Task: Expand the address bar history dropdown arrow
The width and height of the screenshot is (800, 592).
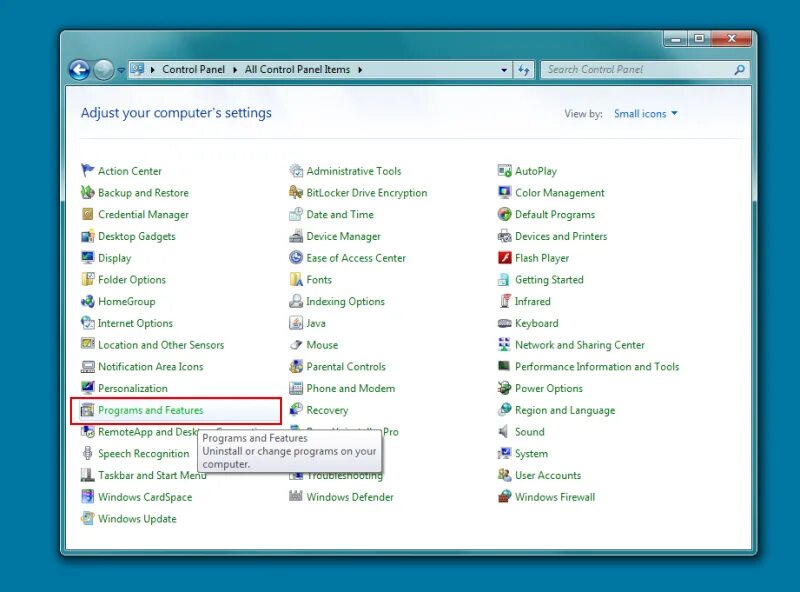Action: [x=504, y=70]
